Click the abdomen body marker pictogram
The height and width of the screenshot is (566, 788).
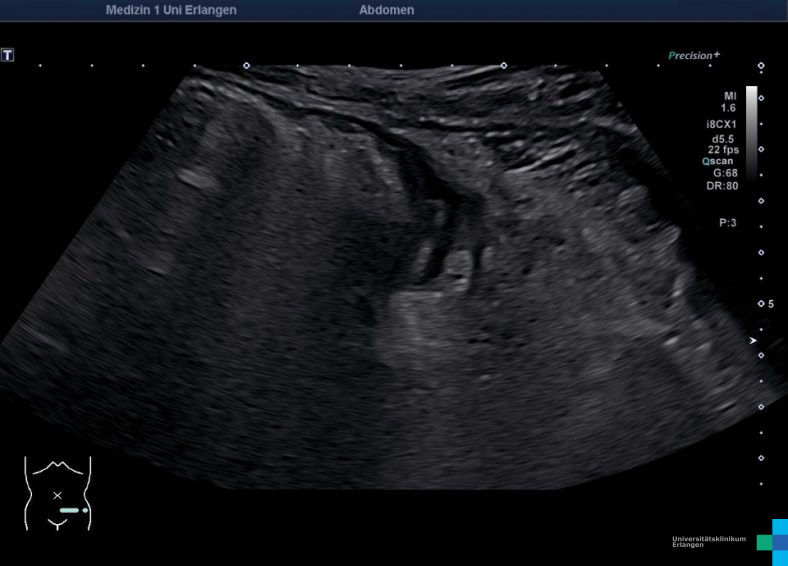(57, 493)
